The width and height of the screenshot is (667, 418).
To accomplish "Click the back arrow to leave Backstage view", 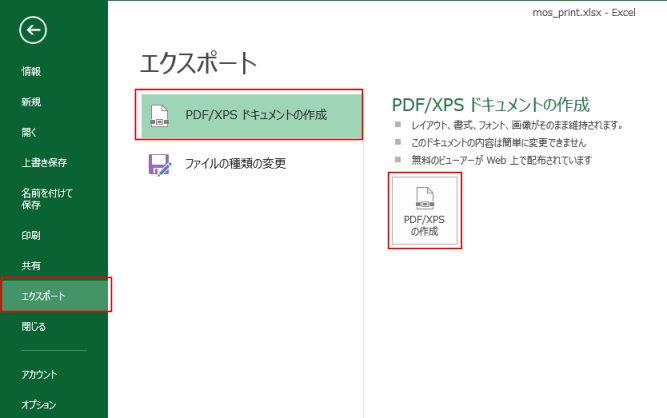I will coord(33,30).
